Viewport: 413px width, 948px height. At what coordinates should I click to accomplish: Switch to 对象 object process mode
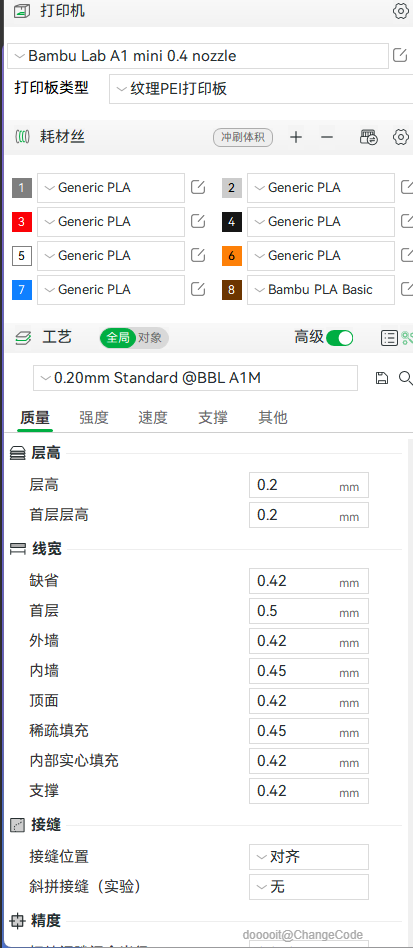point(151,338)
